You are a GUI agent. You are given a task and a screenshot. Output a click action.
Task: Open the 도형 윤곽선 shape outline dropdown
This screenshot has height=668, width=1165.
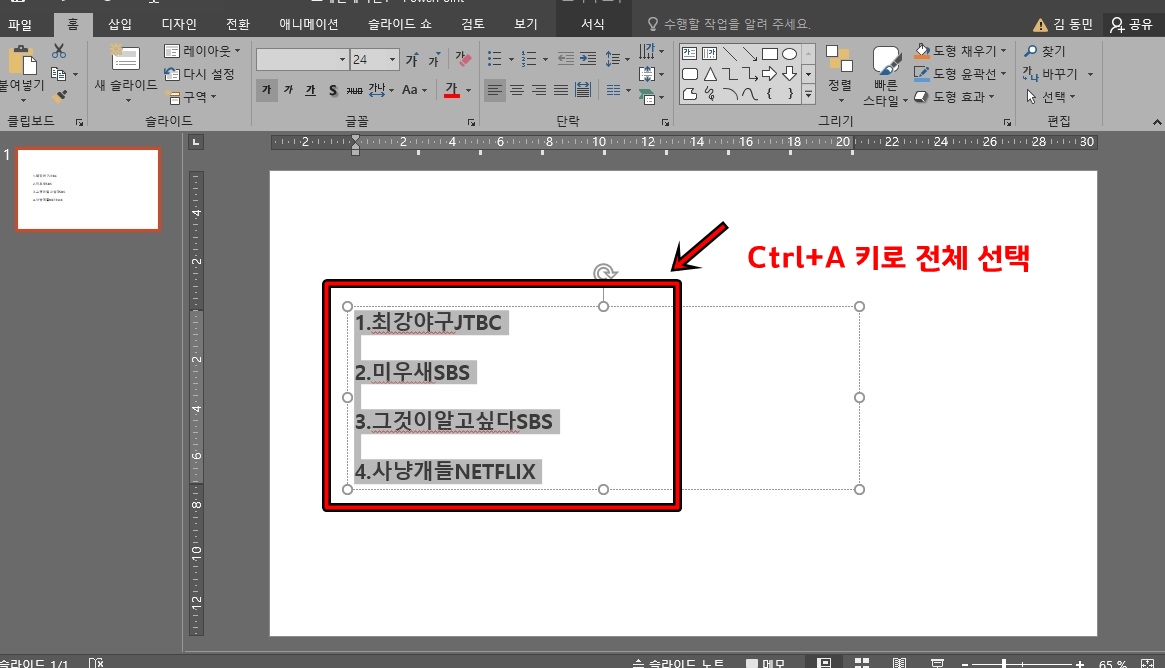(960, 74)
